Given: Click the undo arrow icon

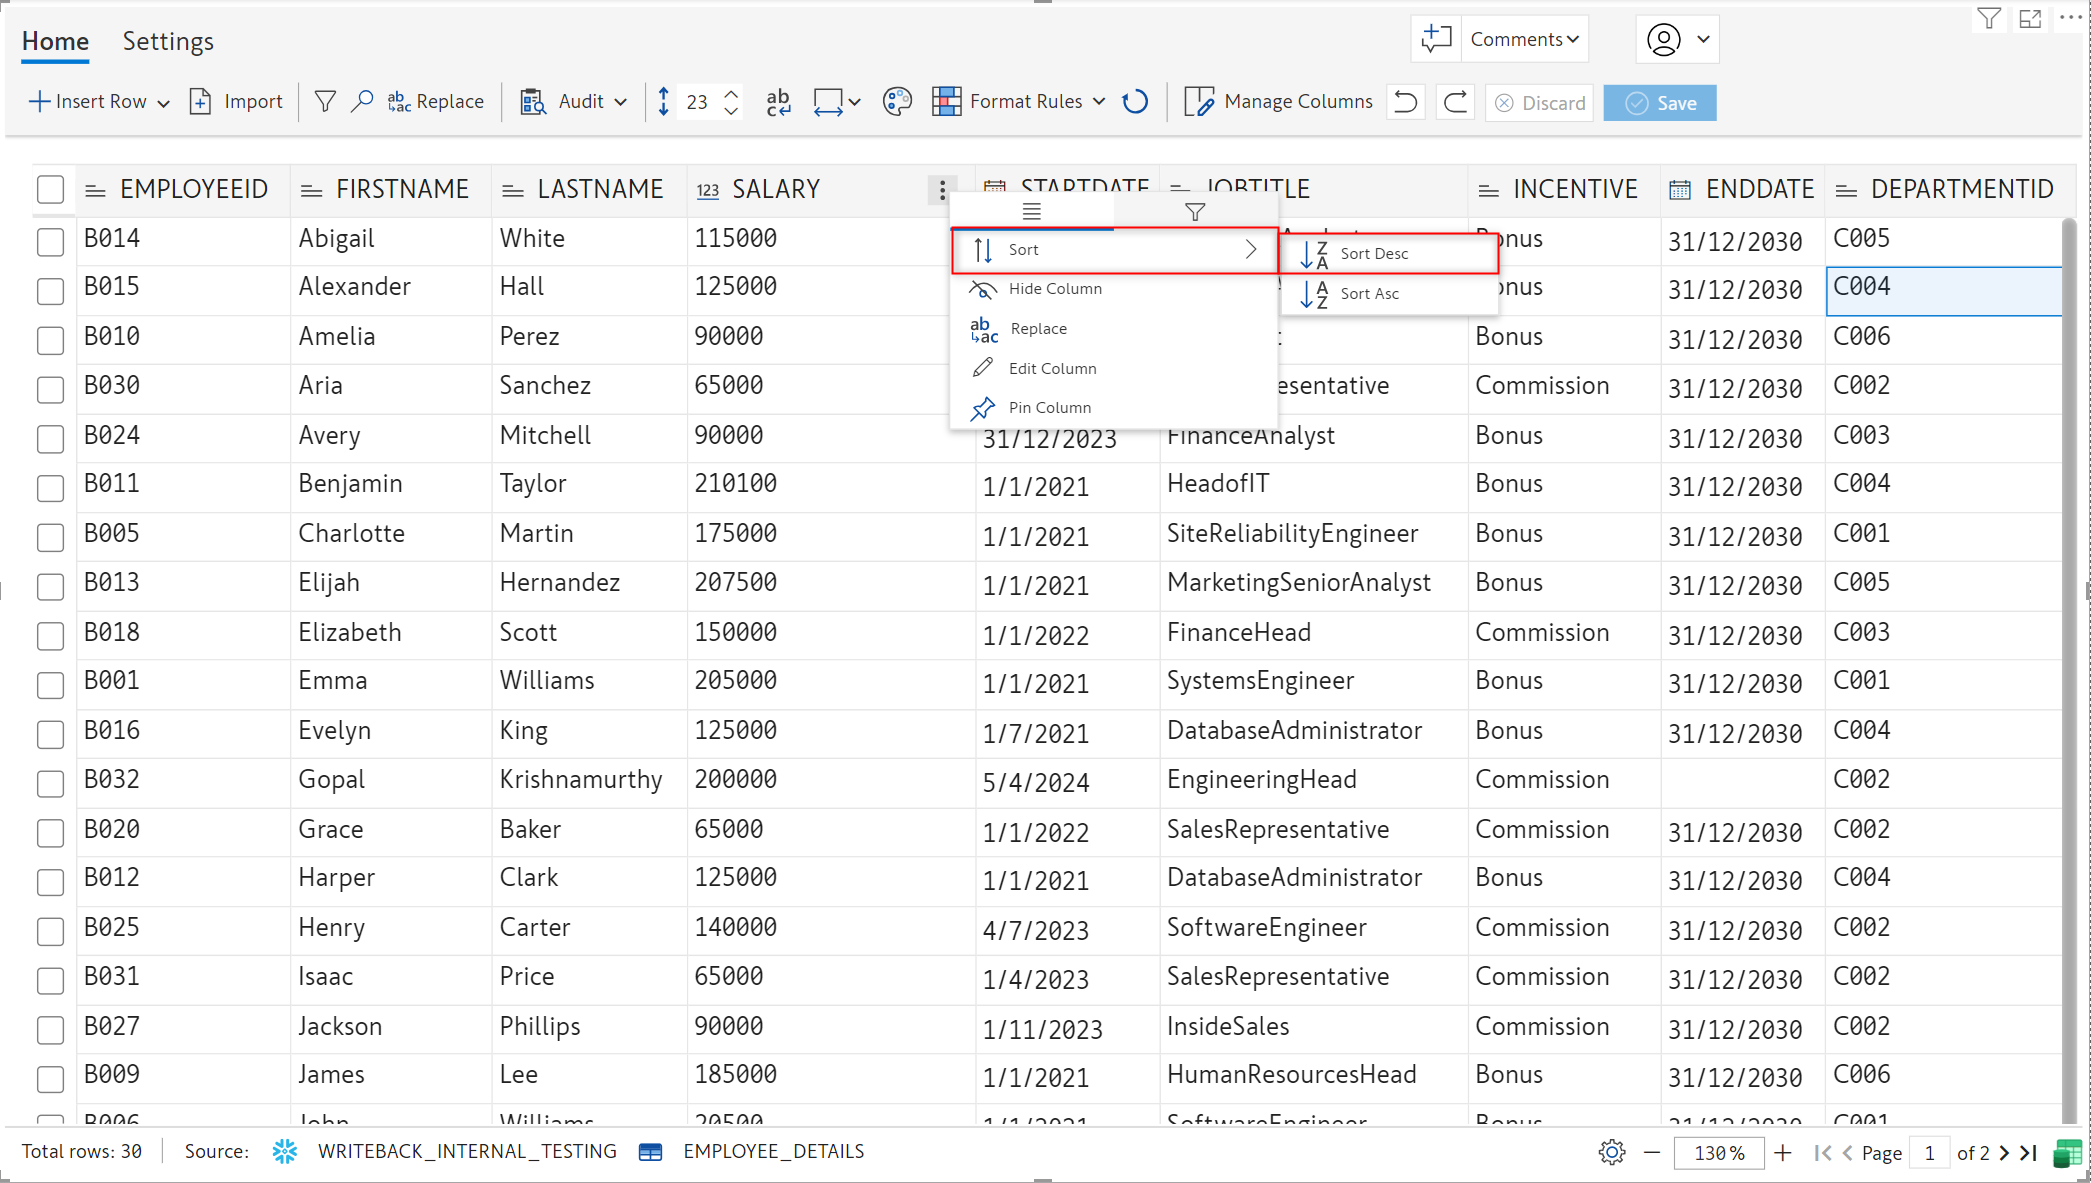Looking at the screenshot, I should pos(1405,102).
